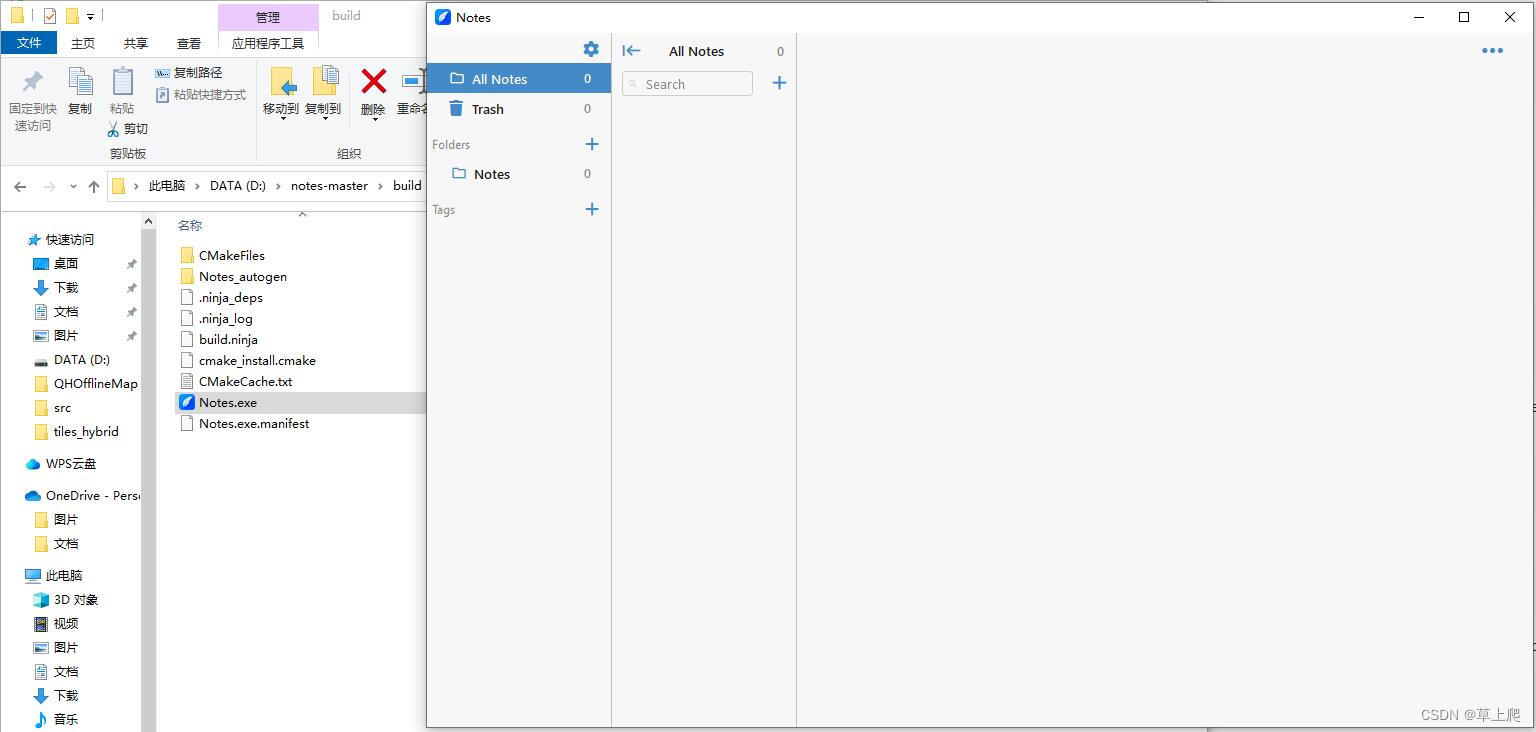The width and height of the screenshot is (1536, 732).
Task: Click the Delete red X in Explorer ribbon
Action: click(x=373, y=81)
